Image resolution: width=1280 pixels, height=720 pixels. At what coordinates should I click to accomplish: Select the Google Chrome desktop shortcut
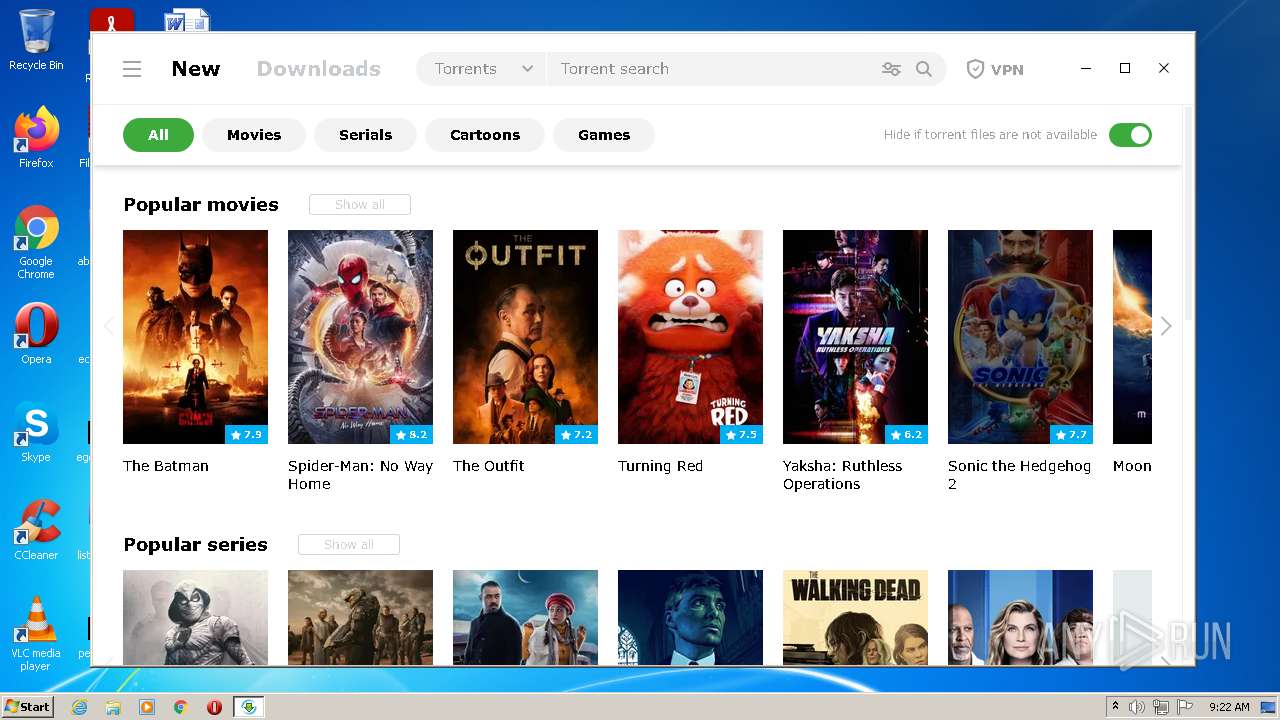pyautogui.click(x=36, y=243)
